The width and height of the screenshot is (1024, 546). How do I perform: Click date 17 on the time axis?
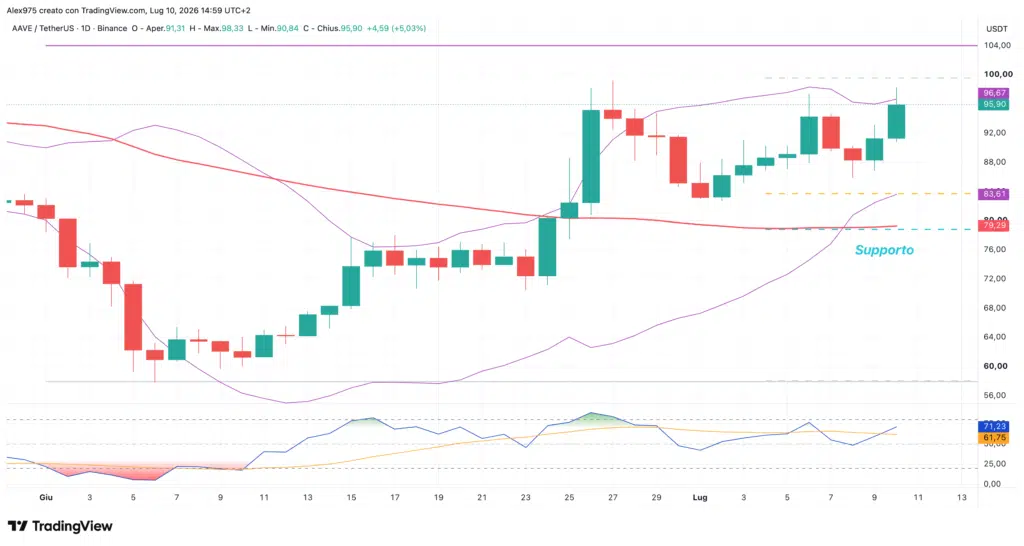coord(394,498)
